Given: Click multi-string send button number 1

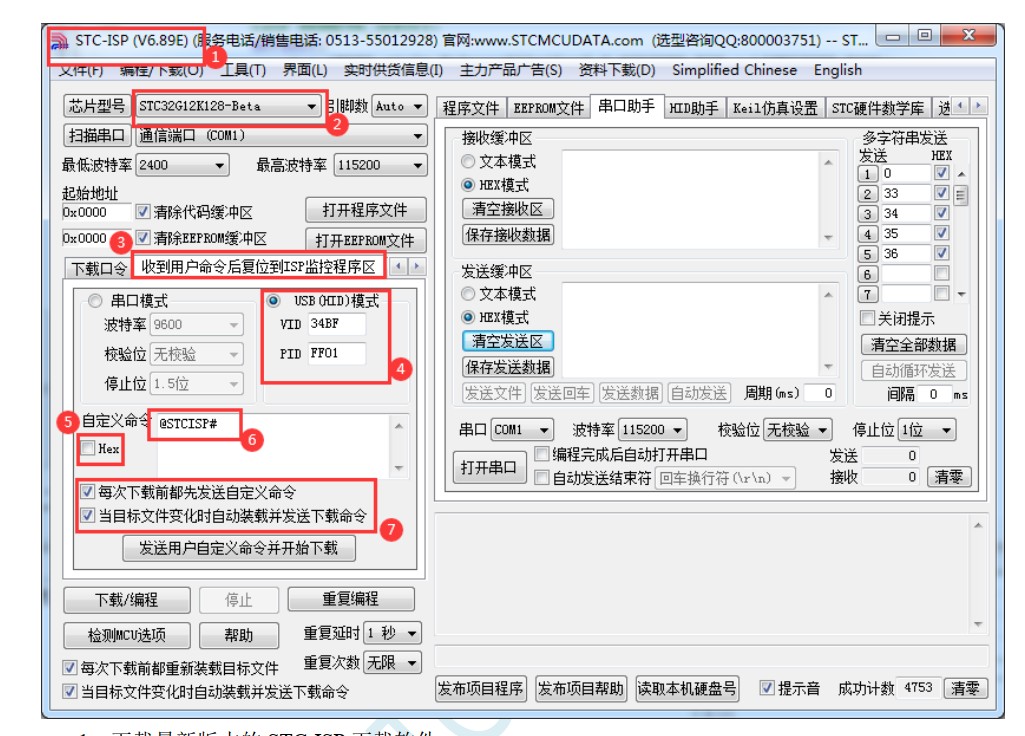Looking at the screenshot, I should [x=867, y=174].
